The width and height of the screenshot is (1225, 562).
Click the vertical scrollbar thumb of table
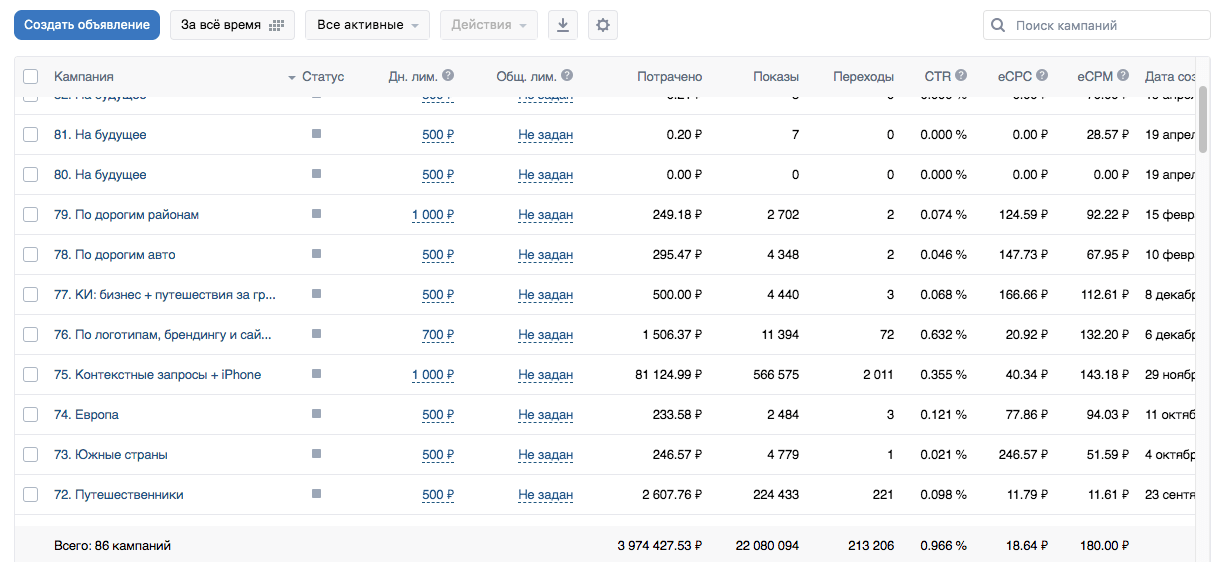click(x=1202, y=120)
